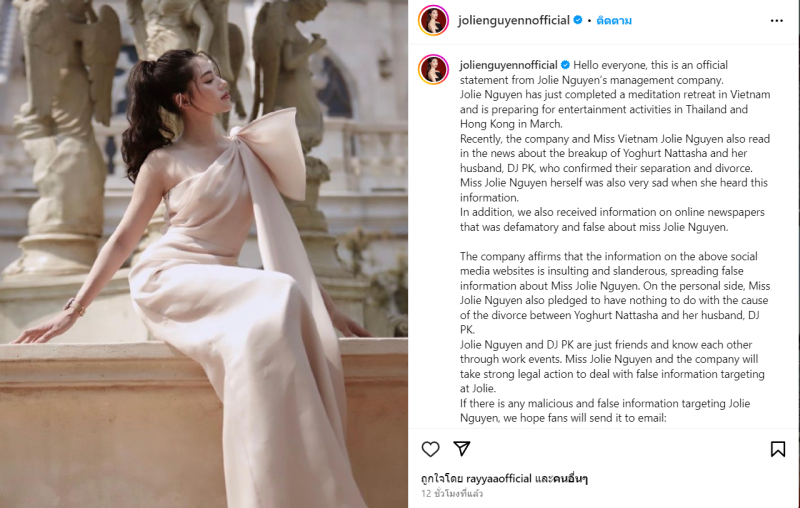Click the large bow on the dress

270,153
